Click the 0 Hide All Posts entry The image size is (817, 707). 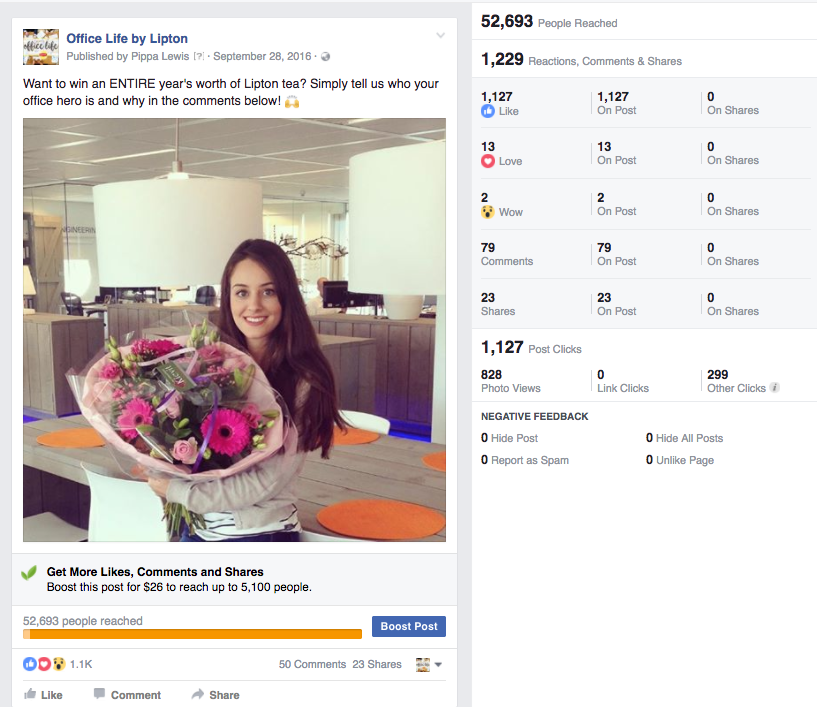pos(684,438)
